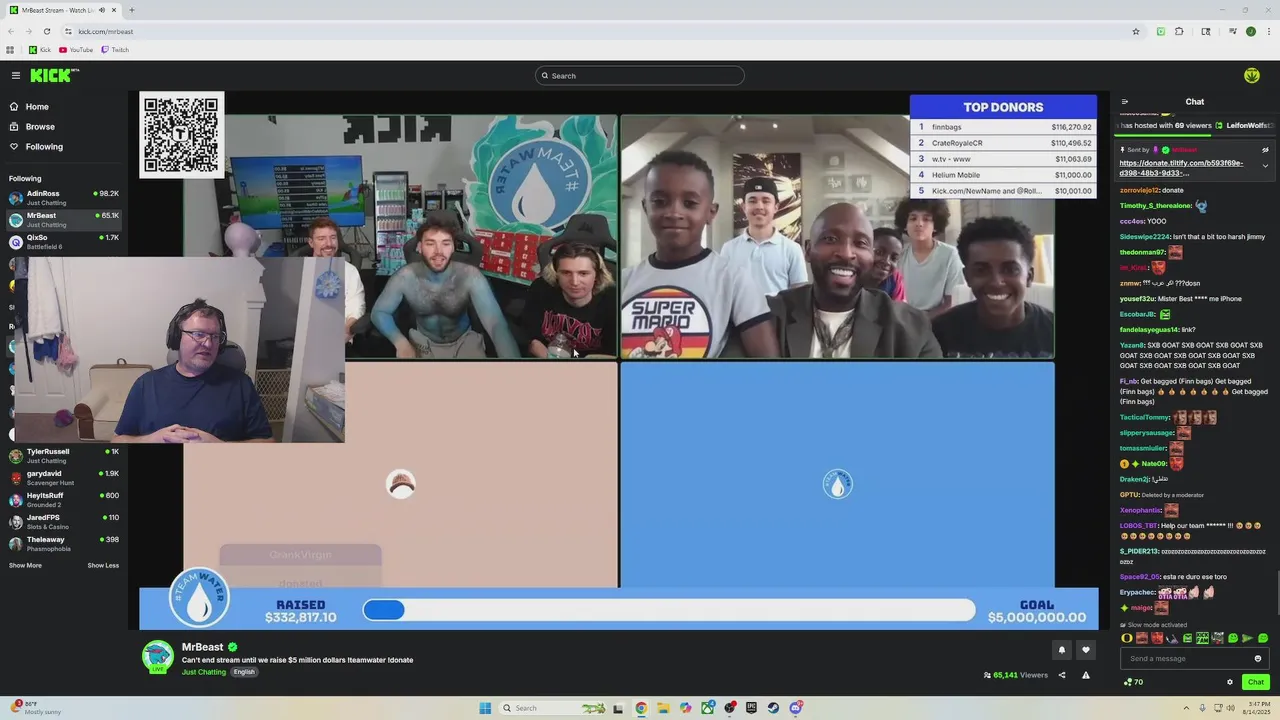Image resolution: width=1280 pixels, height=720 pixels.
Task: Open the Kick bookmark in bookmarks bar
Action: (x=40, y=50)
